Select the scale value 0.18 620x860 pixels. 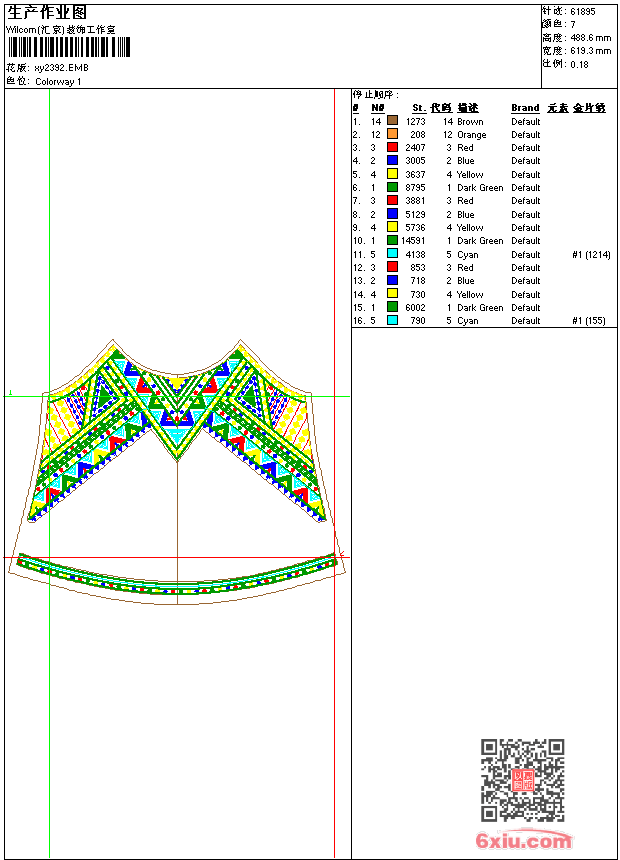(x=579, y=65)
